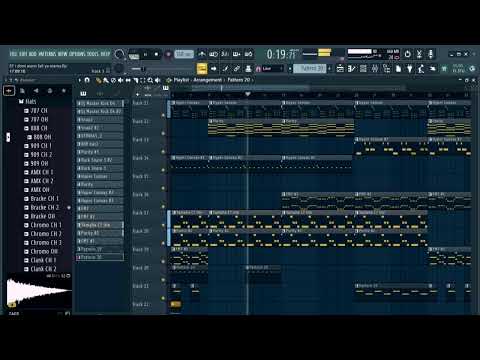
Task: Select the playlist Mute tool
Action: 121,80
